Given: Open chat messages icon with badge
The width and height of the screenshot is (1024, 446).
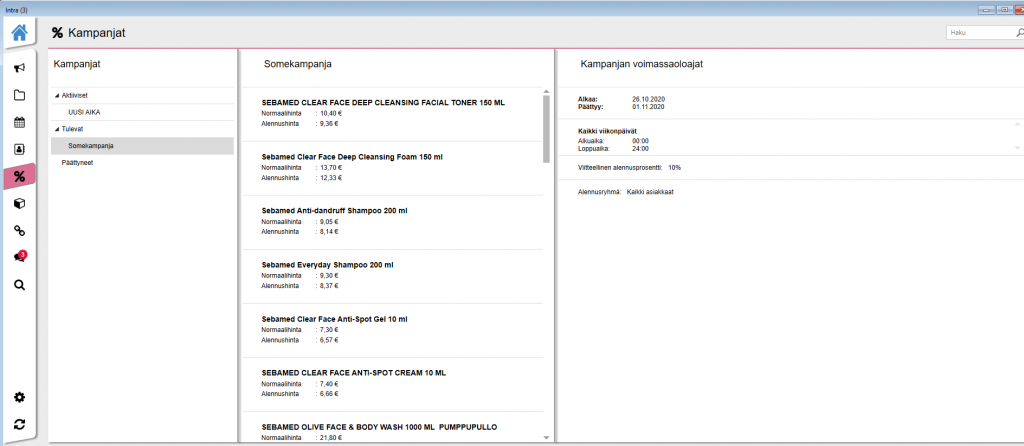Looking at the screenshot, I should point(20,257).
